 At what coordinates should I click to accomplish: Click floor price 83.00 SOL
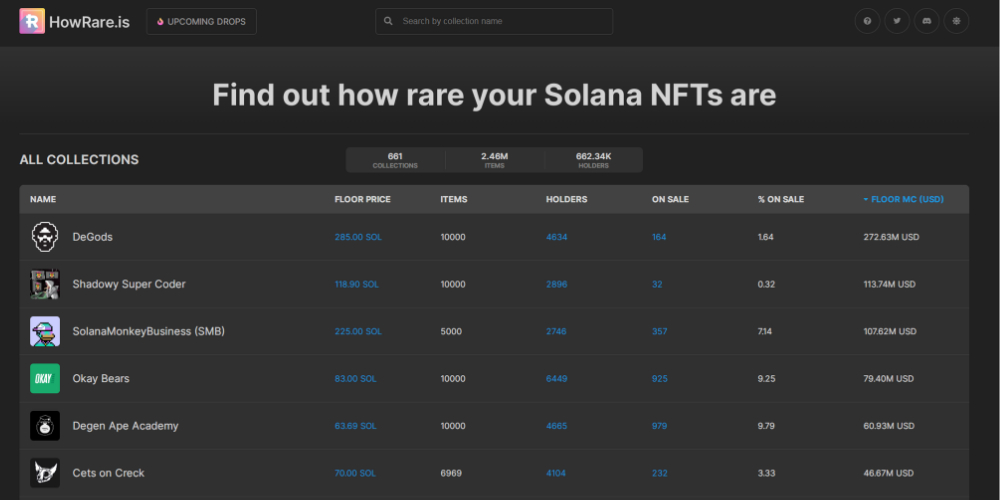(356, 379)
